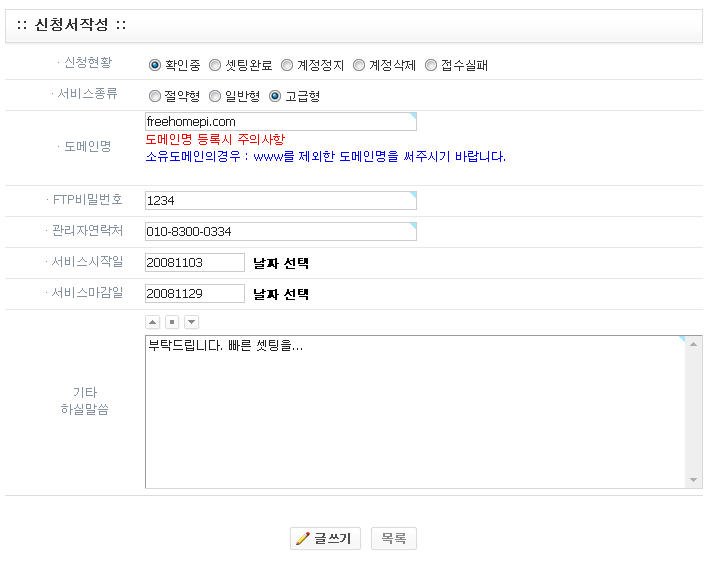
Task: Click the 신청현황 row label
Action: tap(88, 62)
